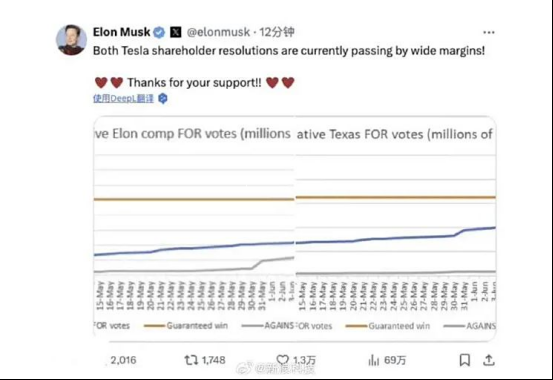Click the Weibo watermark logo

coord(245,369)
